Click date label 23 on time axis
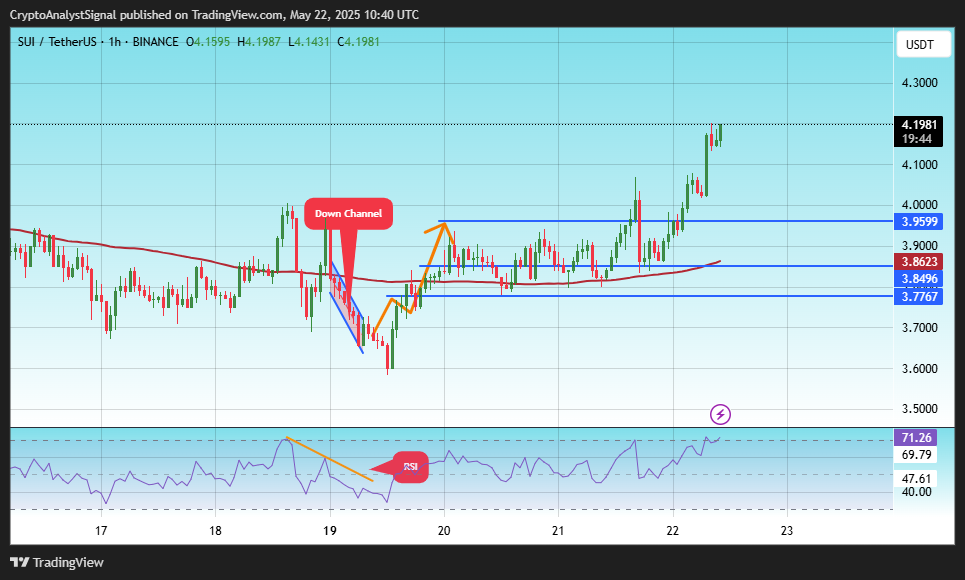 [x=787, y=531]
